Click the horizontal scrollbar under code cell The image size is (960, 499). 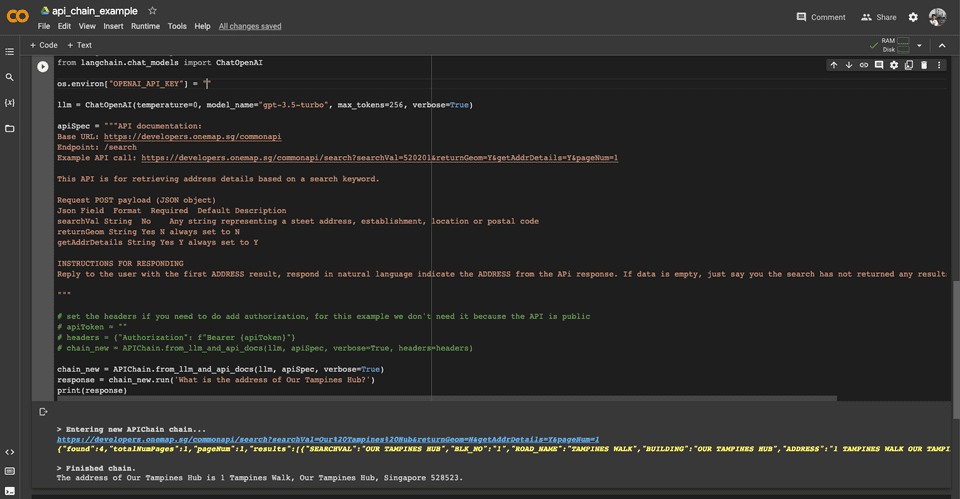[x=446, y=399]
